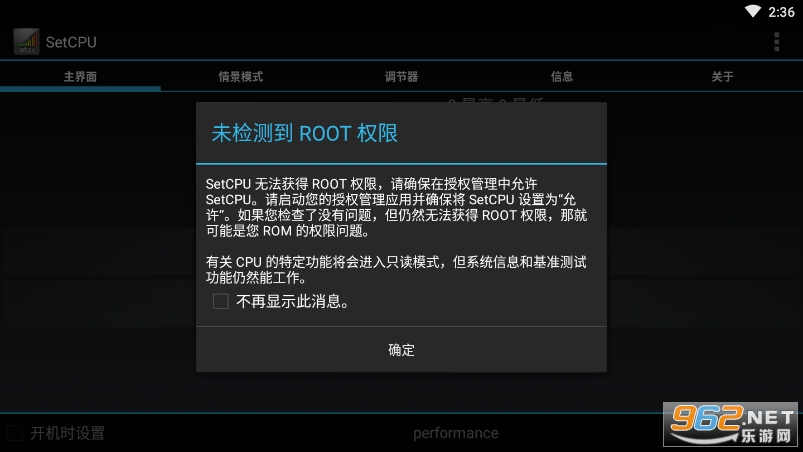Click the SetCPU title text
The height and width of the screenshot is (452, 803).
71,42
